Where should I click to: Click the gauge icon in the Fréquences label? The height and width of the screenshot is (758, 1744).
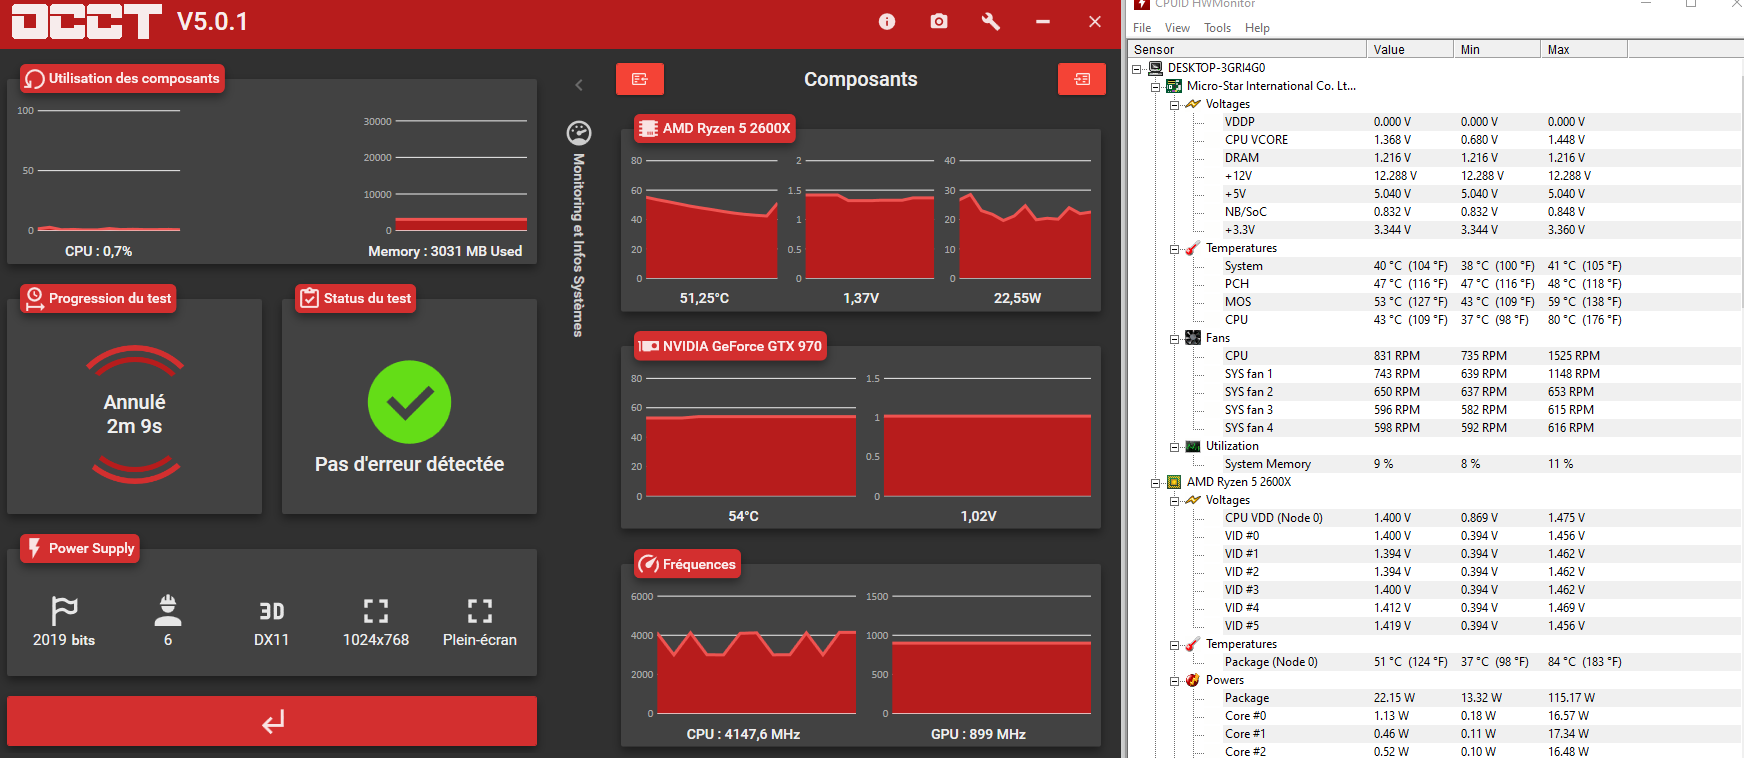[x=648, y=564]
